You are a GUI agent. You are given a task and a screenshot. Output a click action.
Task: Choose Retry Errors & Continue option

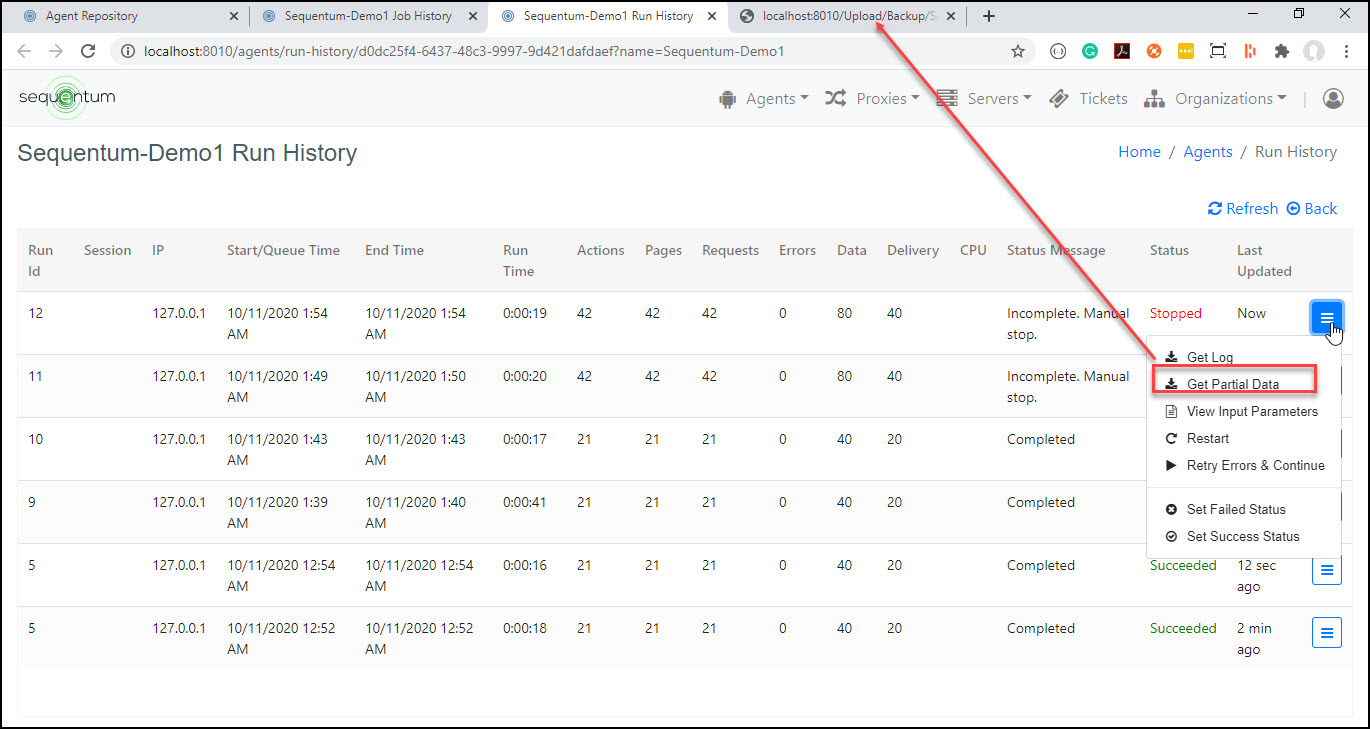coord(1255,465)
